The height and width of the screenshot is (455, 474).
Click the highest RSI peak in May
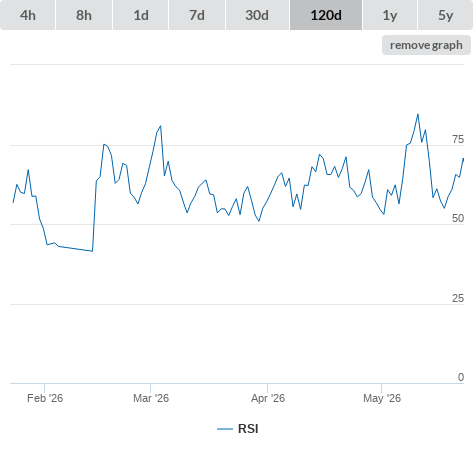coord(418,114)
